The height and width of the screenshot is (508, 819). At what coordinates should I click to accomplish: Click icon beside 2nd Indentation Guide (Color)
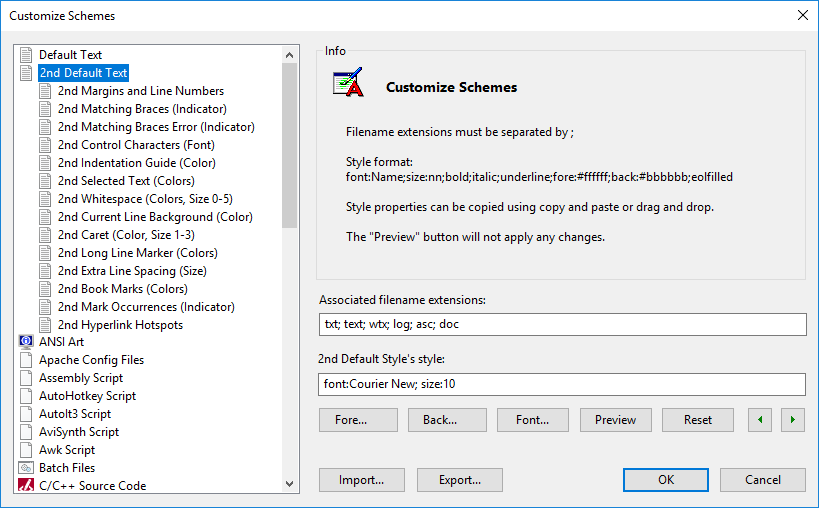tap(45, 163)
